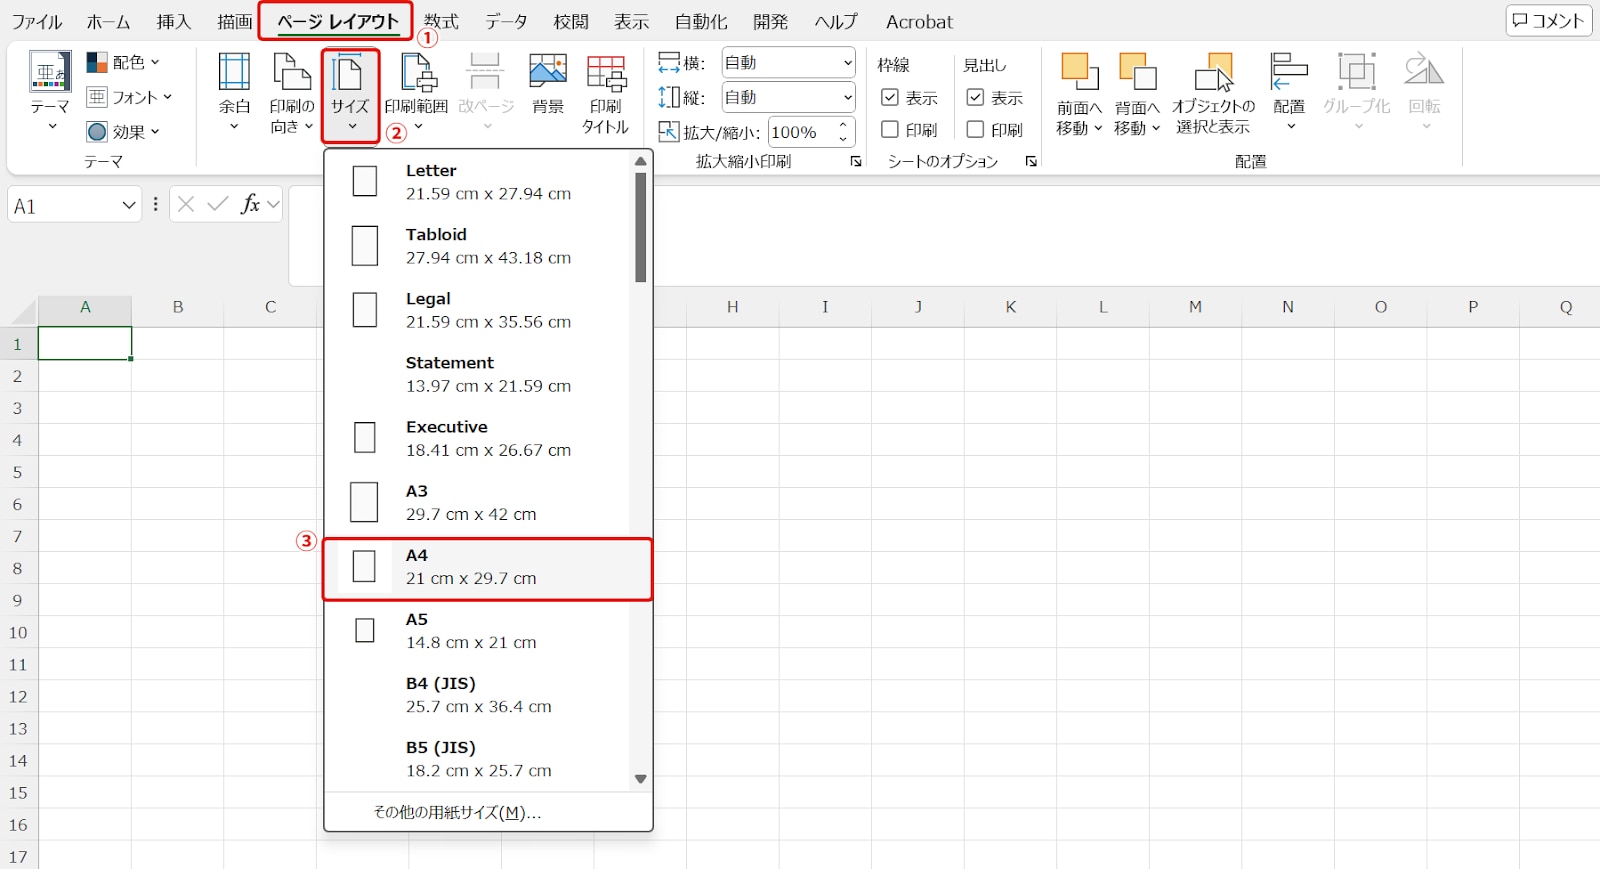Enable 見出し 印刷 headings print checkbox
Viewport: 1600px width, 869px height.
[x=975, y=130]
